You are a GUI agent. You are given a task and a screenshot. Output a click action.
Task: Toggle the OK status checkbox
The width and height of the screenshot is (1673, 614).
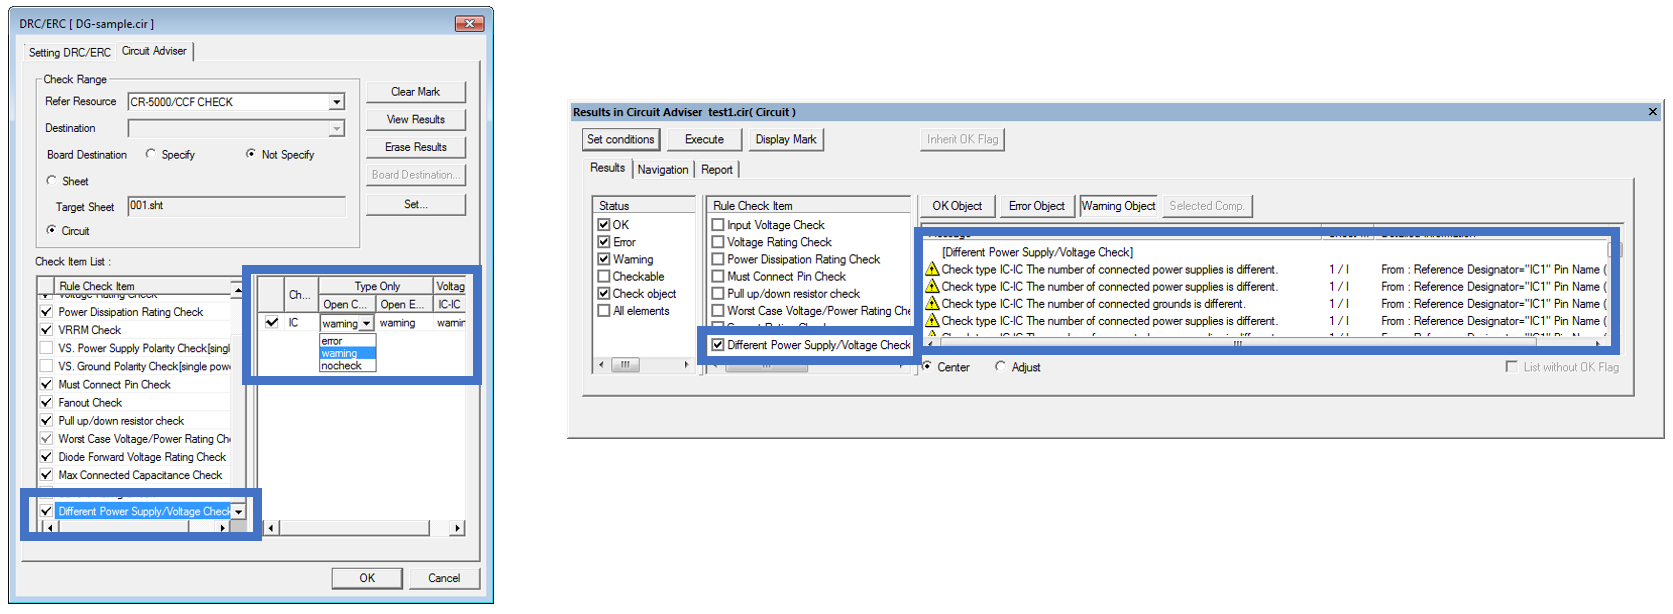point(604,225)
